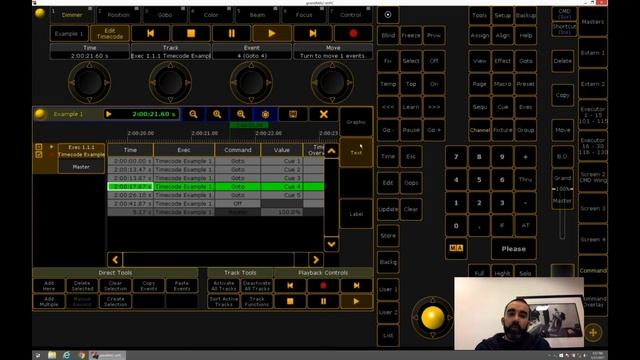Image resolution: width=640 pixels, height=360 pixels.
Task: Click stop in the Playback Controls panel
Action: pyautogui.click(x=290, y=301)
